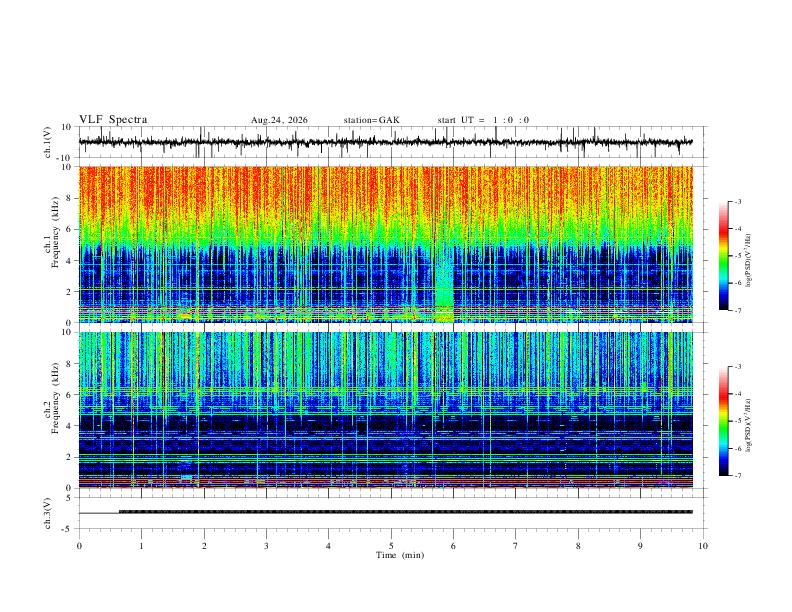
Task: Click the dark blue 4 kHz band in ch.2
Action: click(x=385, y=422)
